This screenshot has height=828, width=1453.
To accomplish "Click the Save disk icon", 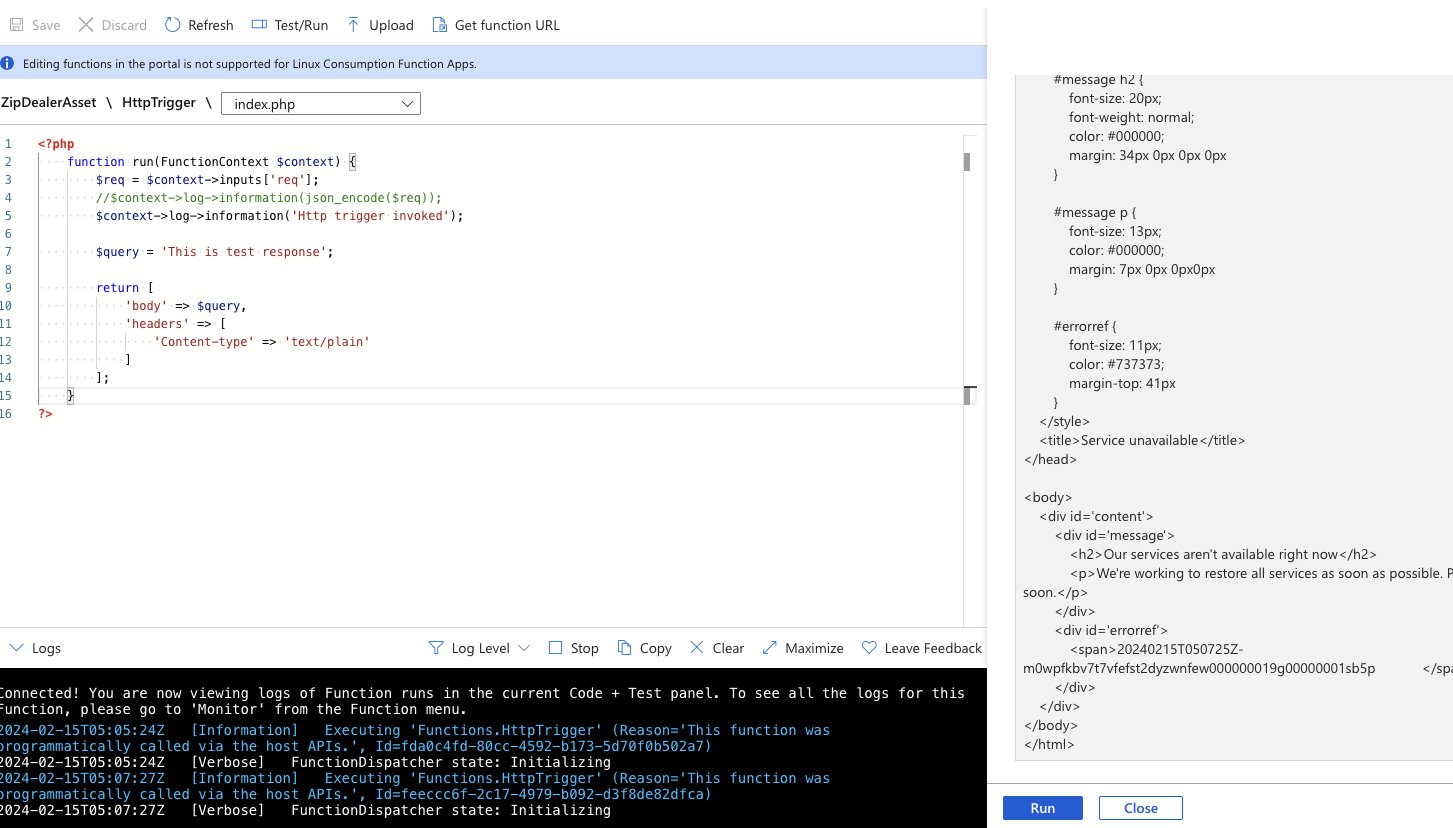I will (x=16, y=25).
